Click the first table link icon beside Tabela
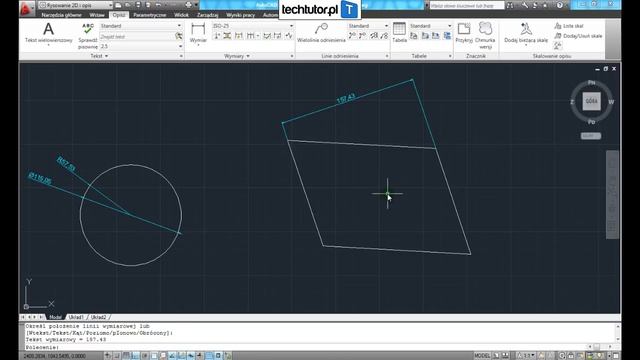 [x=414, y=36]
